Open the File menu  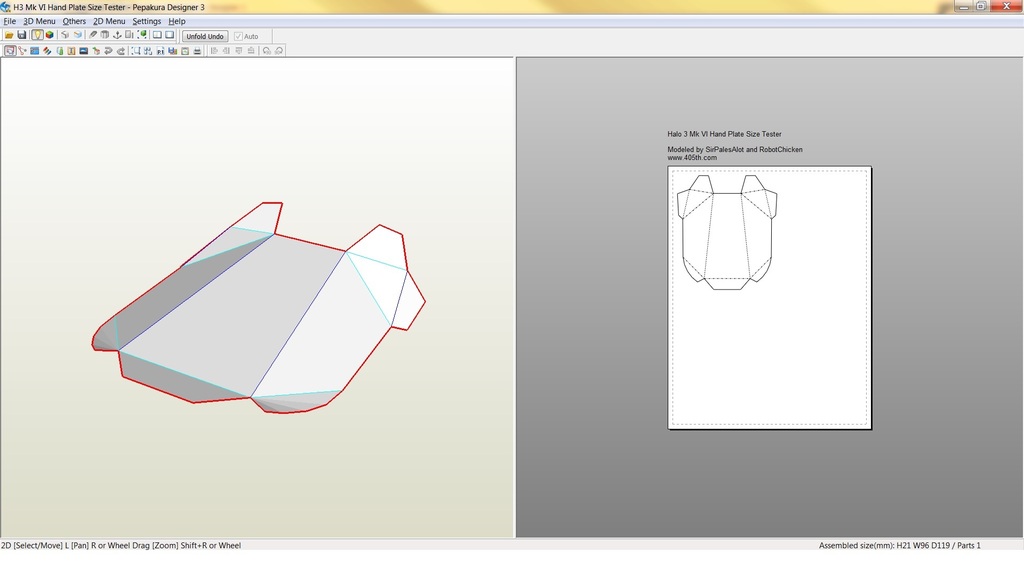tap(9, 21)
